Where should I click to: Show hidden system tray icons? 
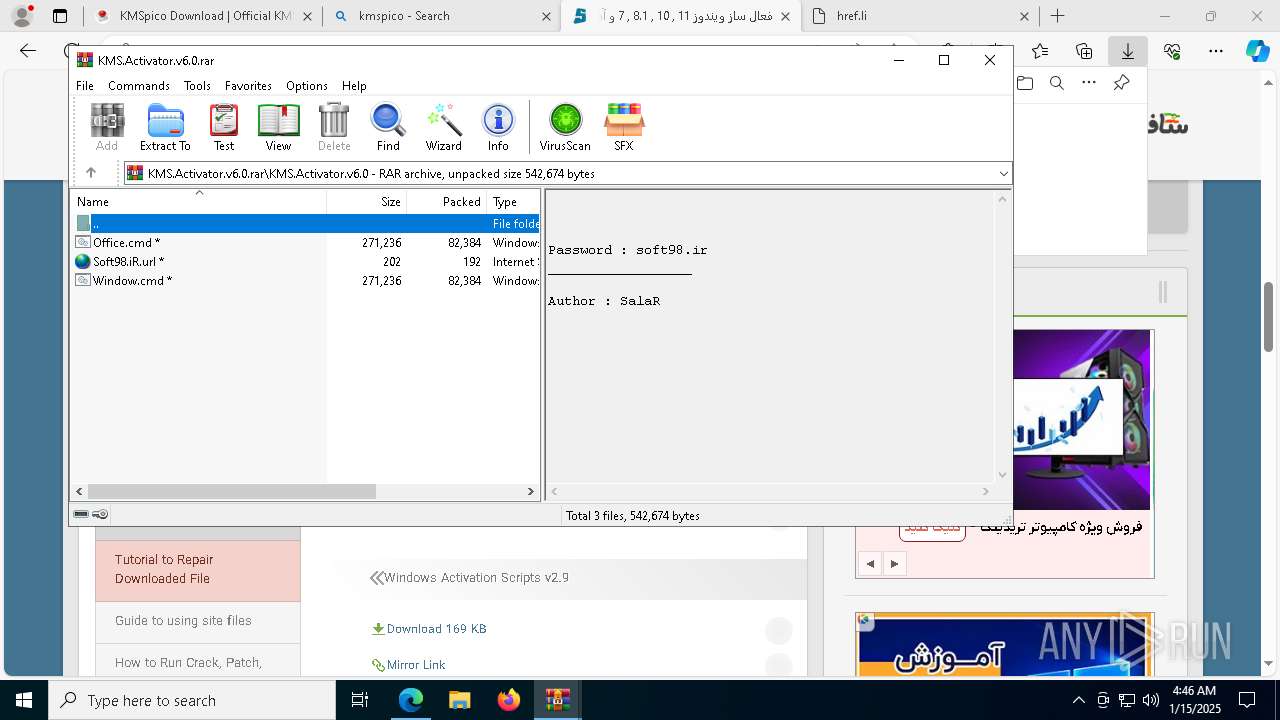tap(1078, 700)
